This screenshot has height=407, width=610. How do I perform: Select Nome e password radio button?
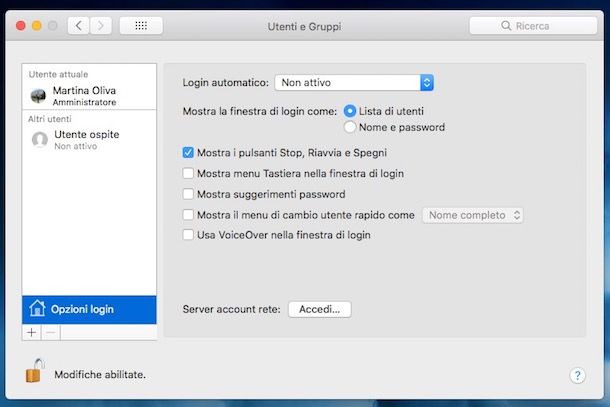click(x=350, y=127)
